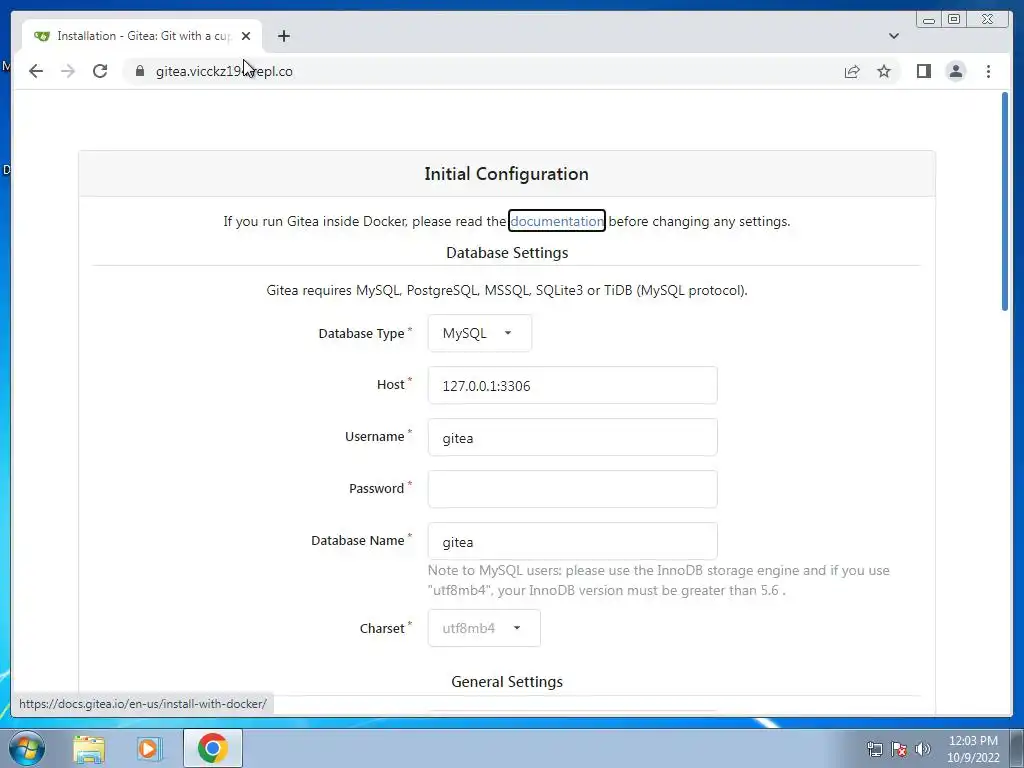Open a new tab with the plus button
Viewport: 1024px width, 768px height.
click(x=283, y=36)
